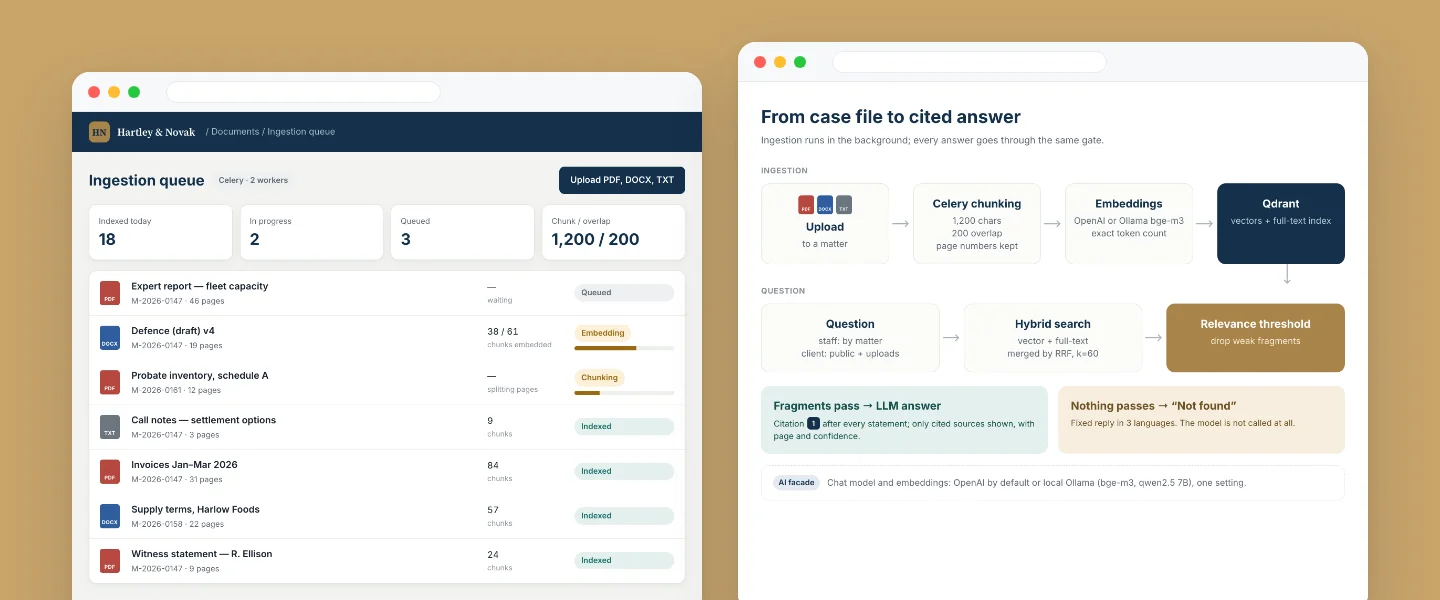Click the Embedding progress bar for Defence (draft) v4
The height and width of the screenshot is (600, 1440).
click(x=624, y=348)
